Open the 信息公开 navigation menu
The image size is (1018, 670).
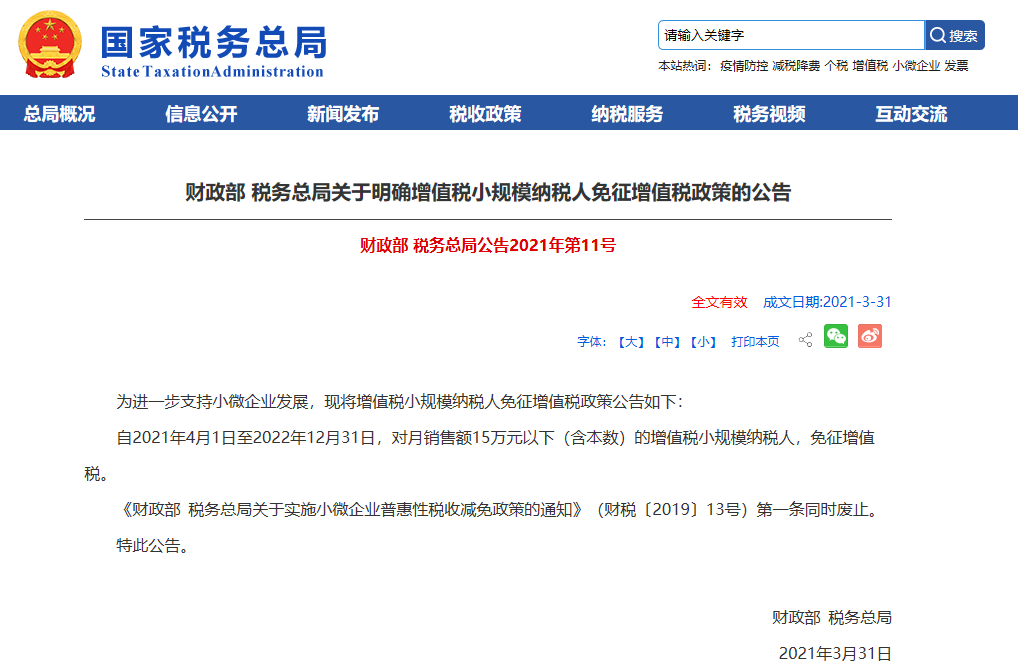pyautogui.click(x=201, y=114)
